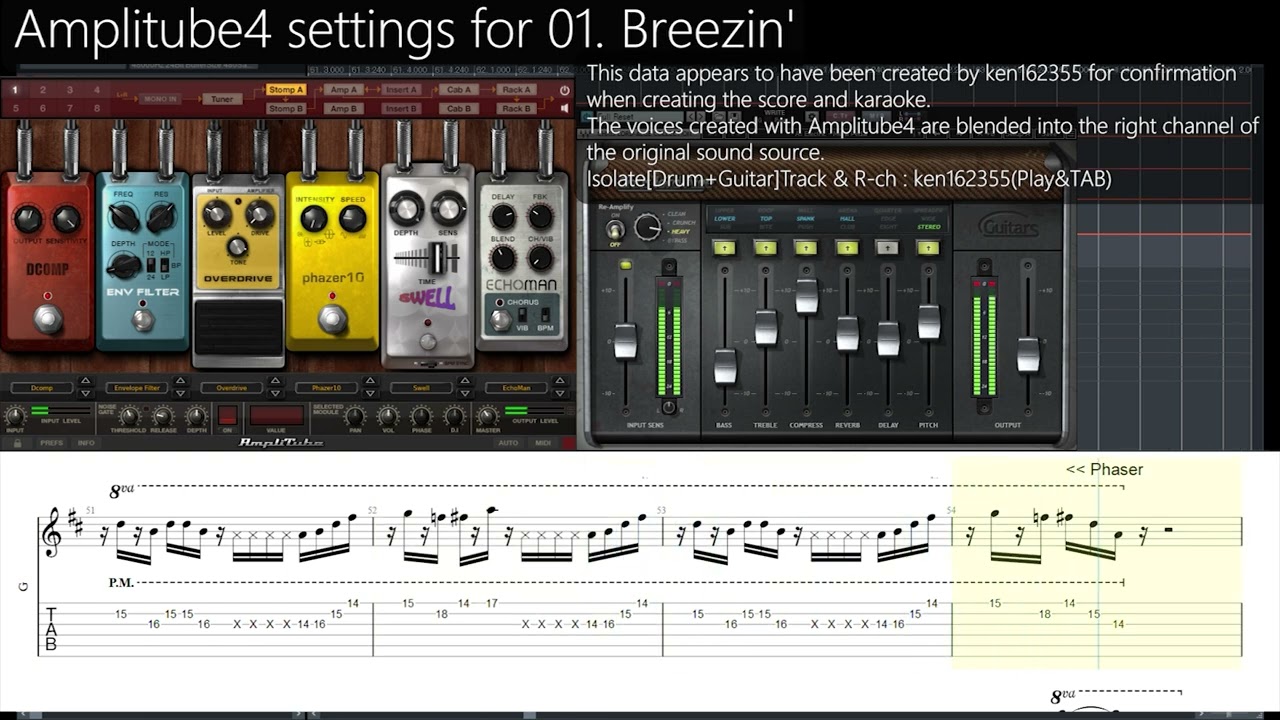
Task: Open the Dcomp stomp slot selector
Action: coord(42,387)
